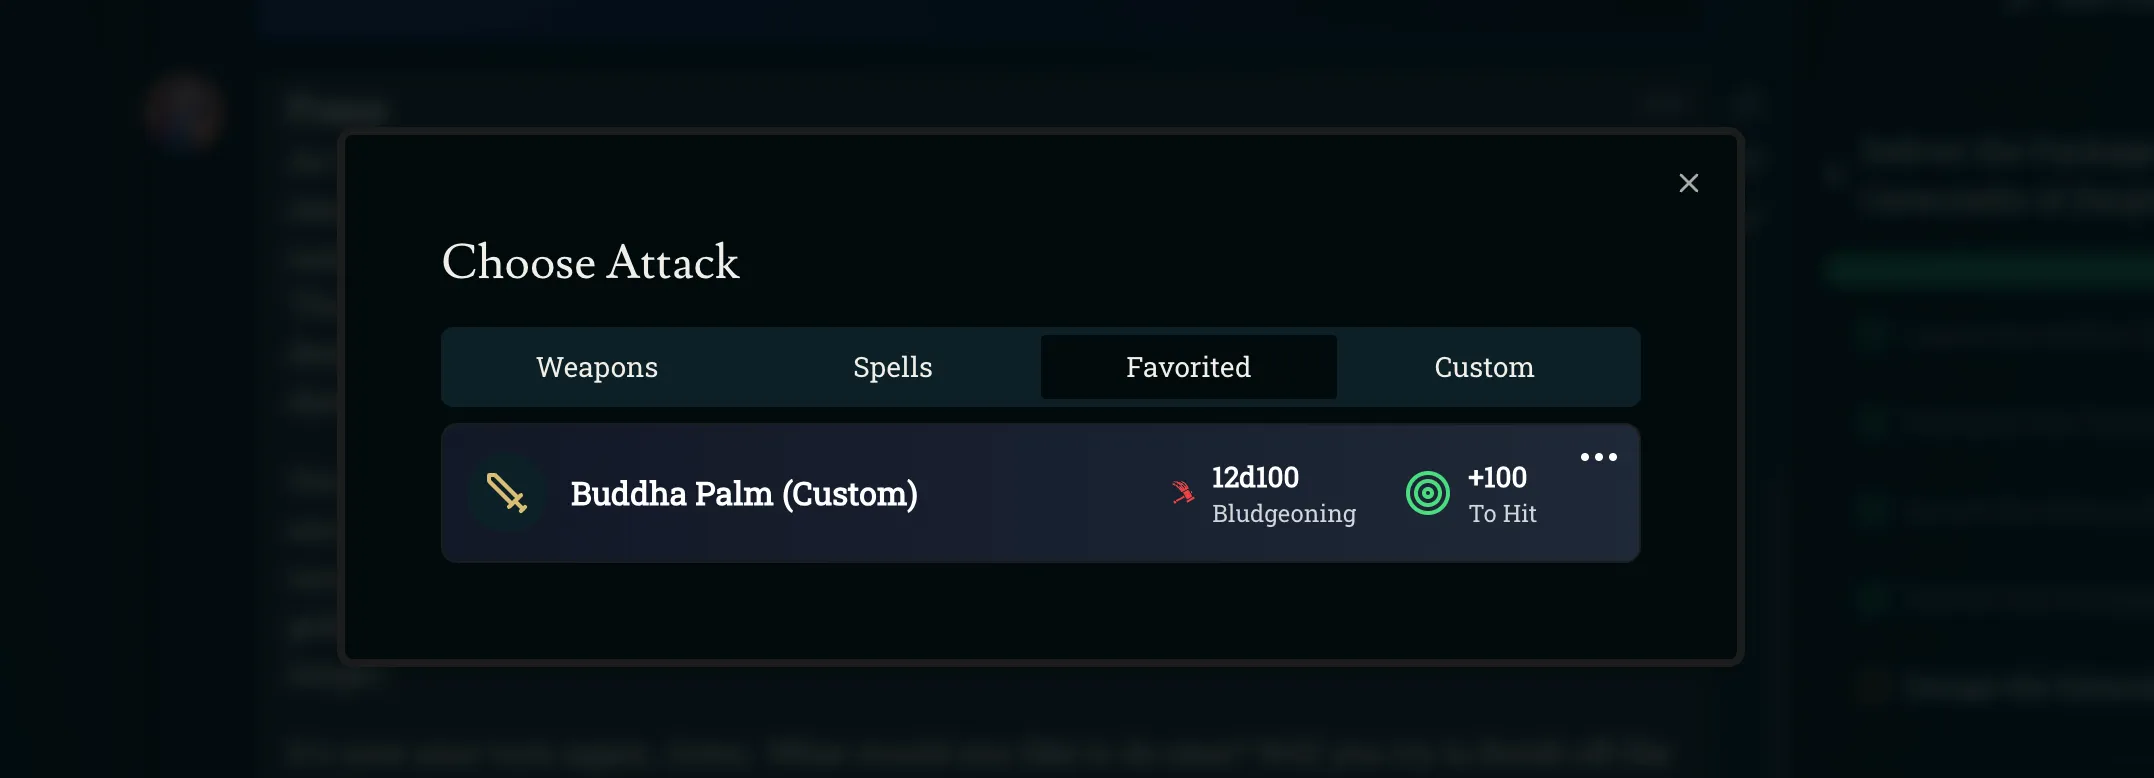Click the red bludgeoning damage icon
Image resolution: width=2154 pixels, height=778 pixels.
(x=1183, y=492)
